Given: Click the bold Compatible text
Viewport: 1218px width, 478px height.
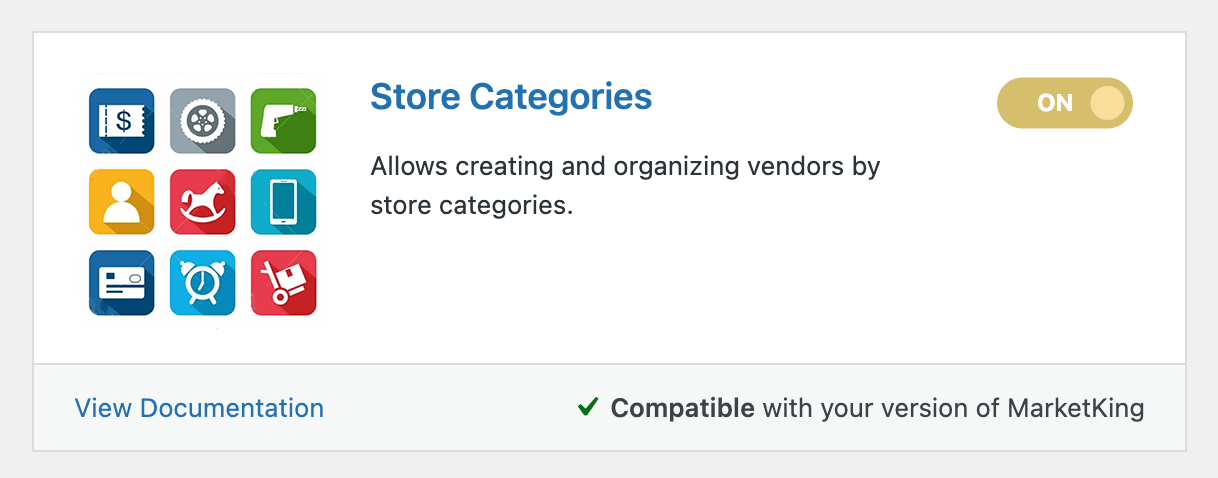Looking at the screenshot, I should (683, 408).
